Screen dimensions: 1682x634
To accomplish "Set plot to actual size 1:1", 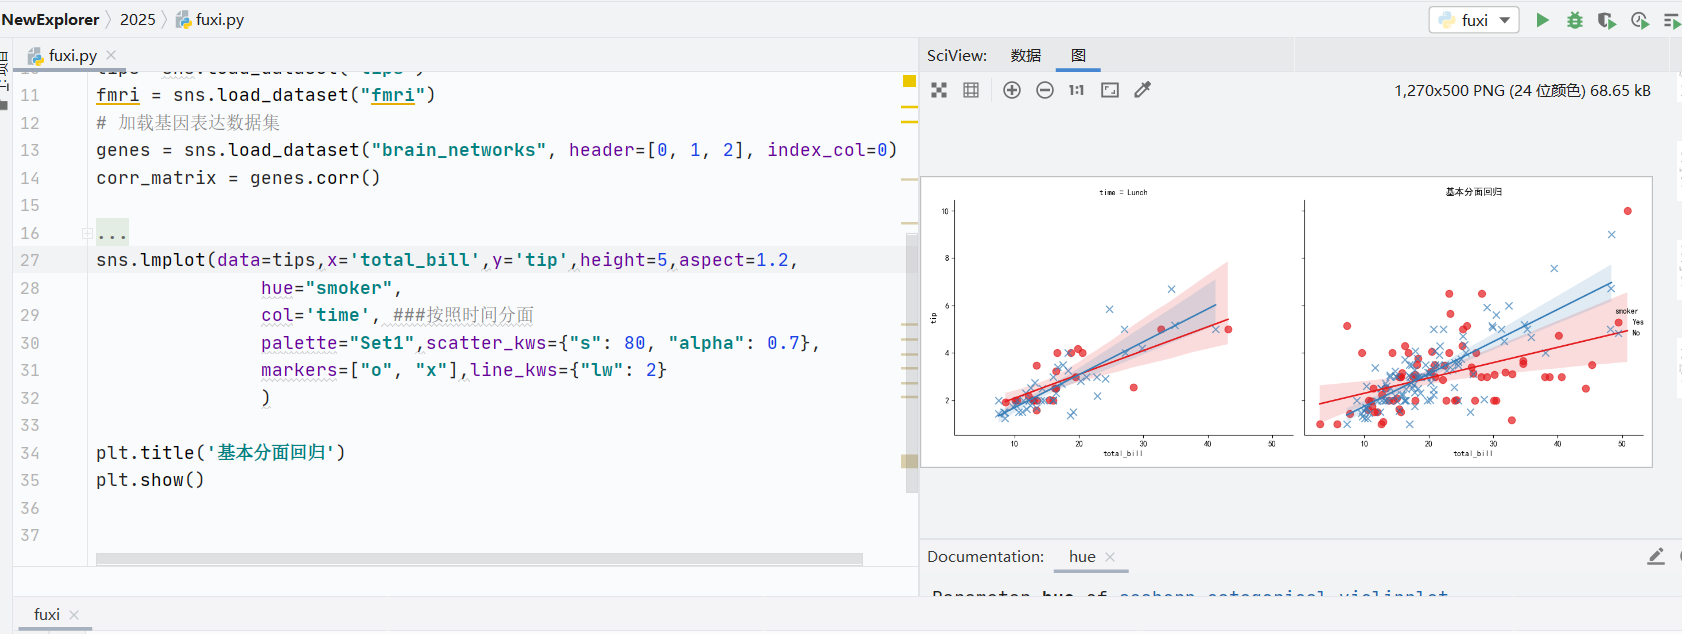I will click(1076, 90).
